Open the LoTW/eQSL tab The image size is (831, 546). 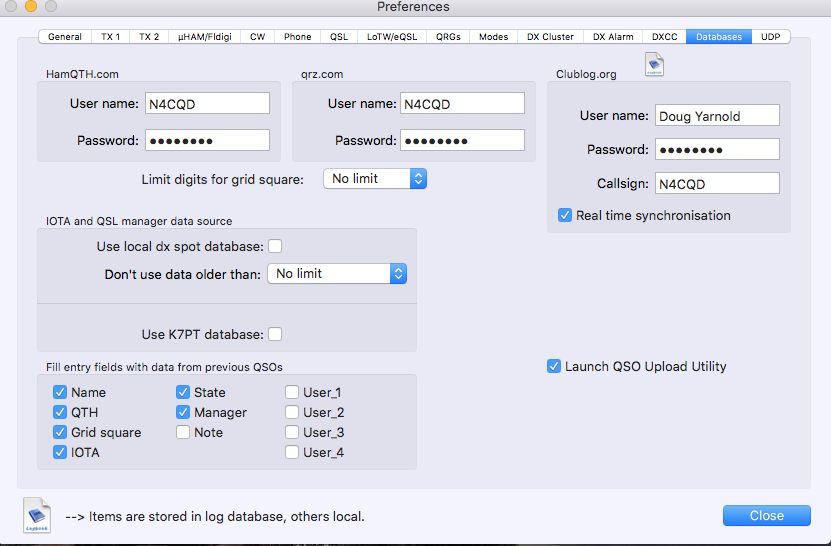(391, 37)
